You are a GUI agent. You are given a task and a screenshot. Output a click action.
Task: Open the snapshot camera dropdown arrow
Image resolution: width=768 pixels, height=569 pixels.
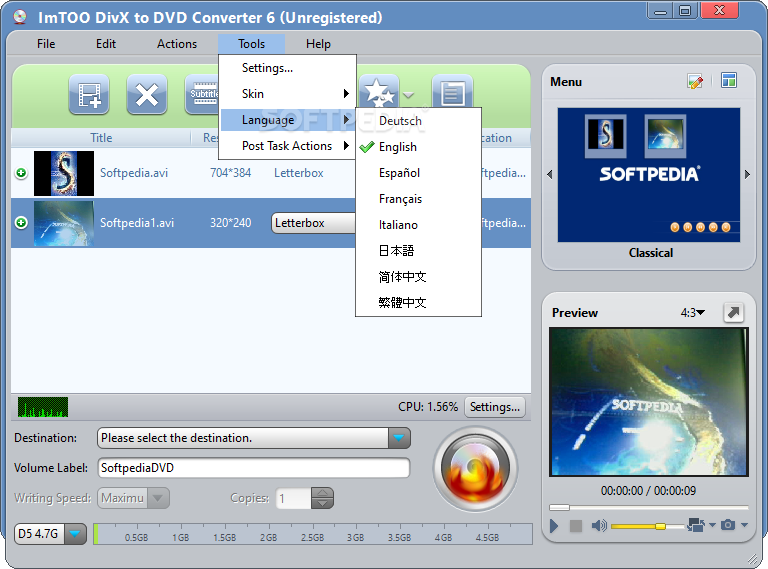point(744,525)
